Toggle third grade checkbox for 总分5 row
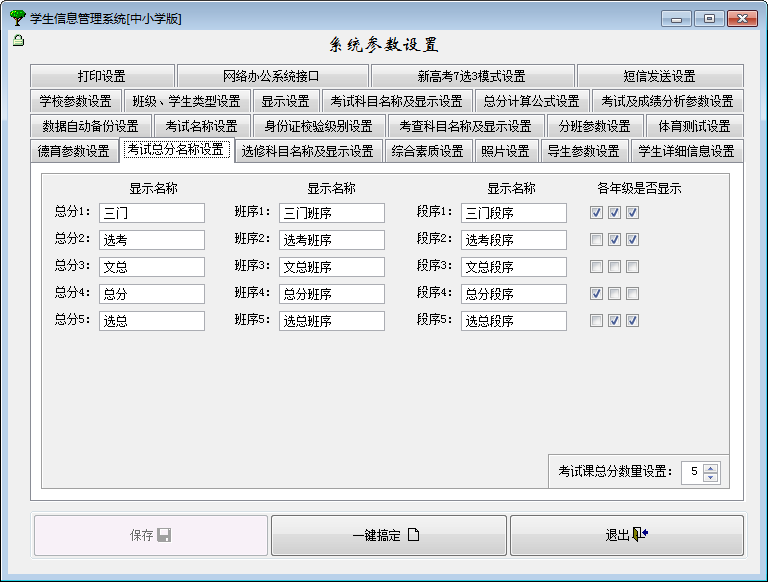The image size is (768, 582). (x=633, y=321)
